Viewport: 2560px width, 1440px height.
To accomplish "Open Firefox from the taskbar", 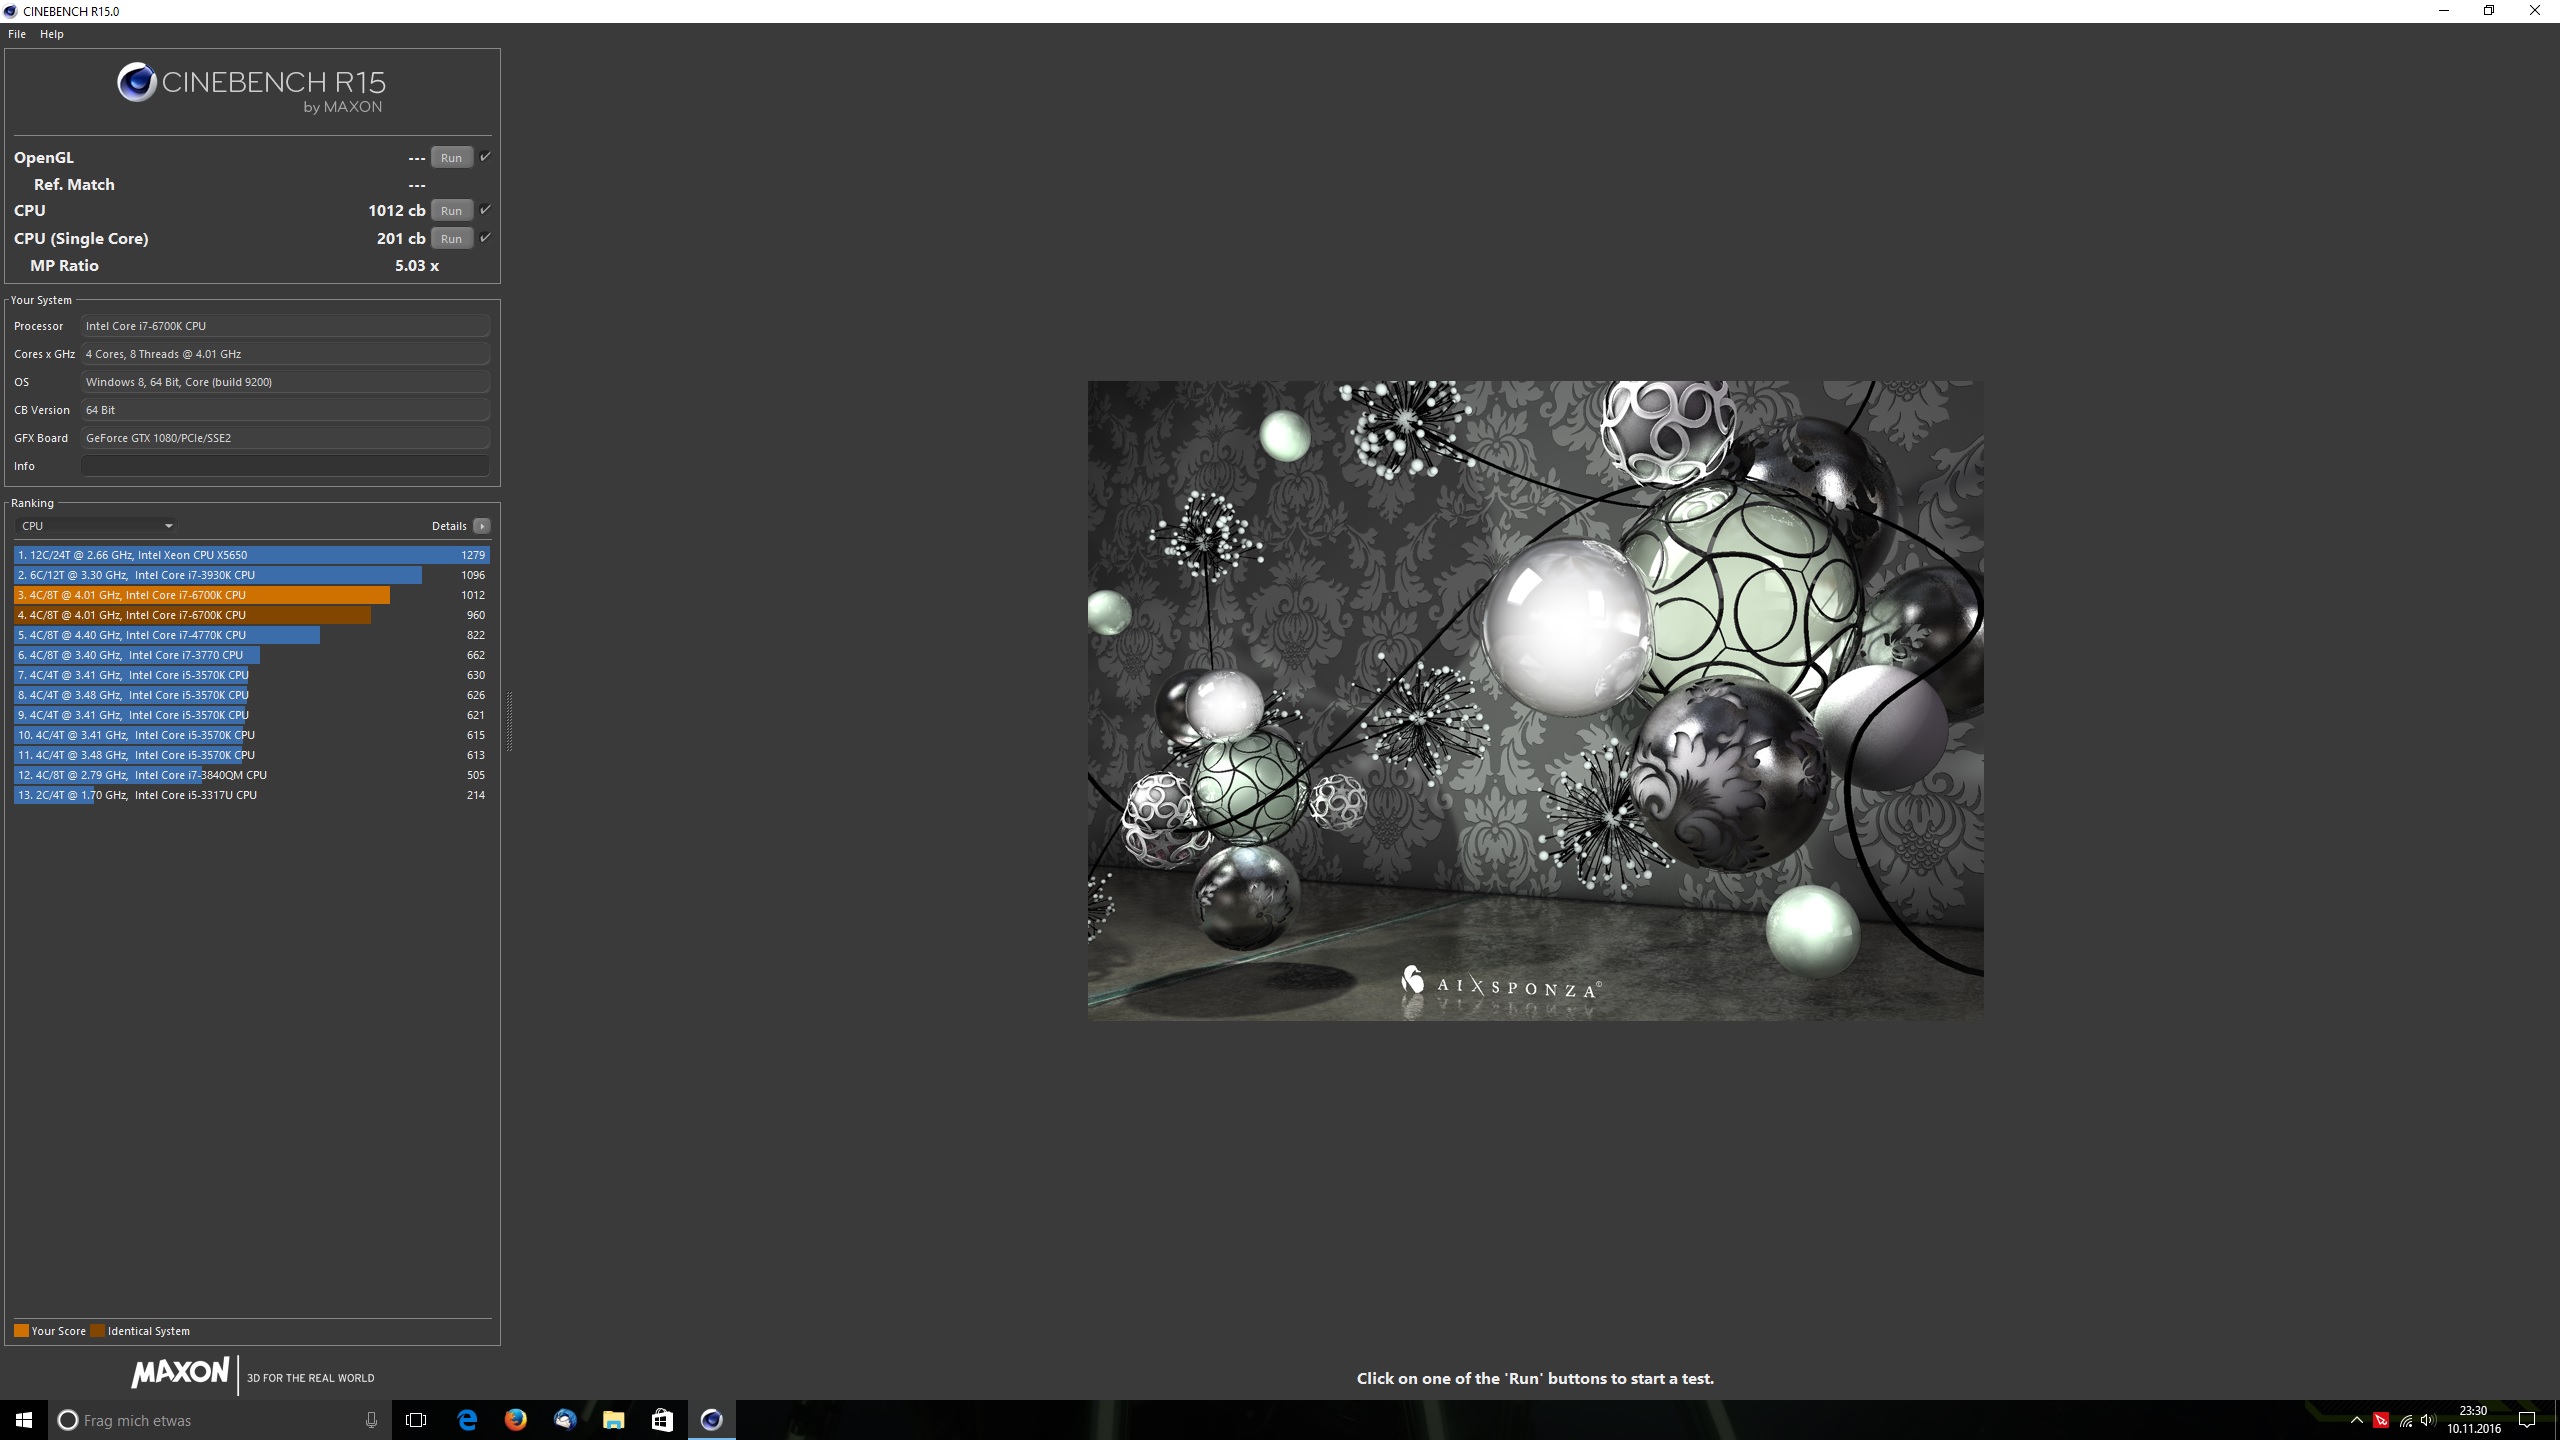I will point(515,1419).
